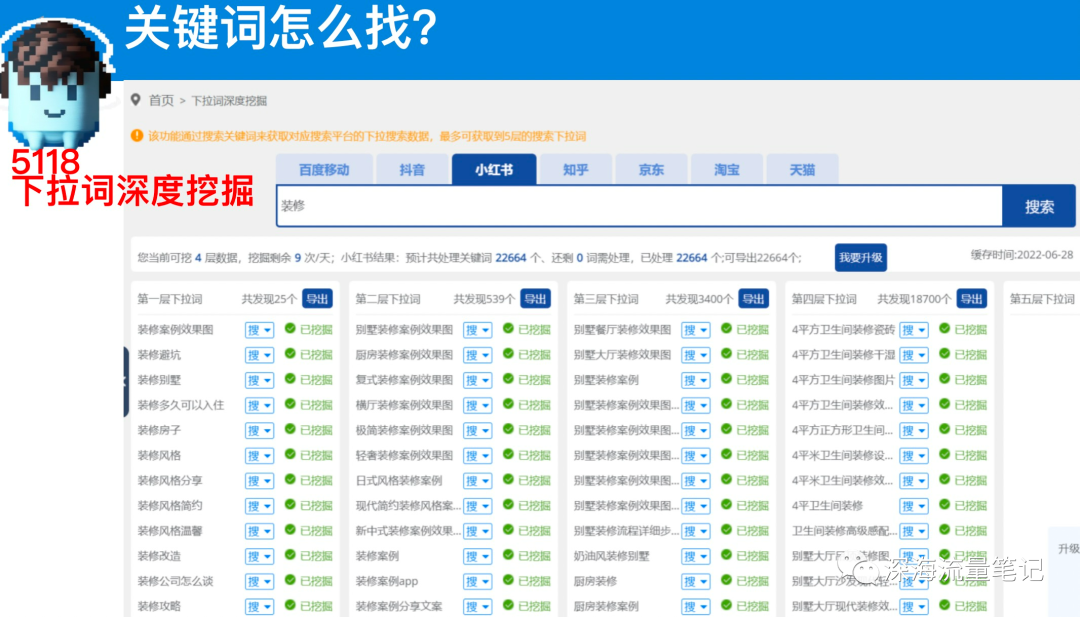Click the green check icon for 日式风格装修案例
This screenshot has width=1080, height=617.
tap(508, 479)
